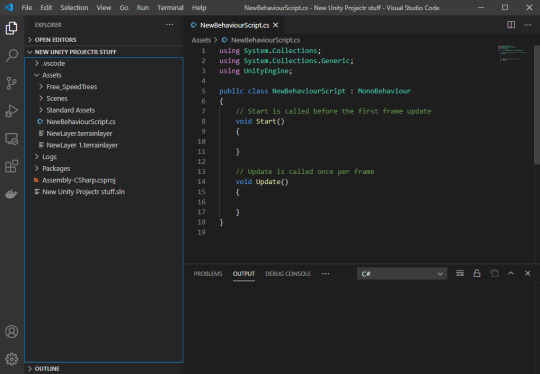Open the Extensions view
The height and width of the screenshot is (374, 540).
tap(12, 166)
